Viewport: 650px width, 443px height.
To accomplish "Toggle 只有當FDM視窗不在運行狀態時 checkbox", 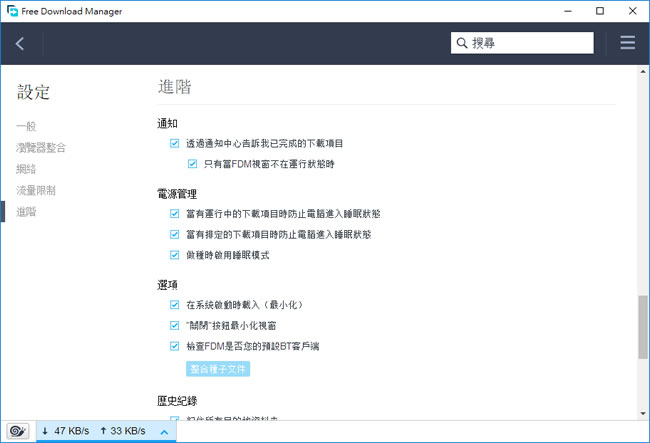I will click(192, 164).
